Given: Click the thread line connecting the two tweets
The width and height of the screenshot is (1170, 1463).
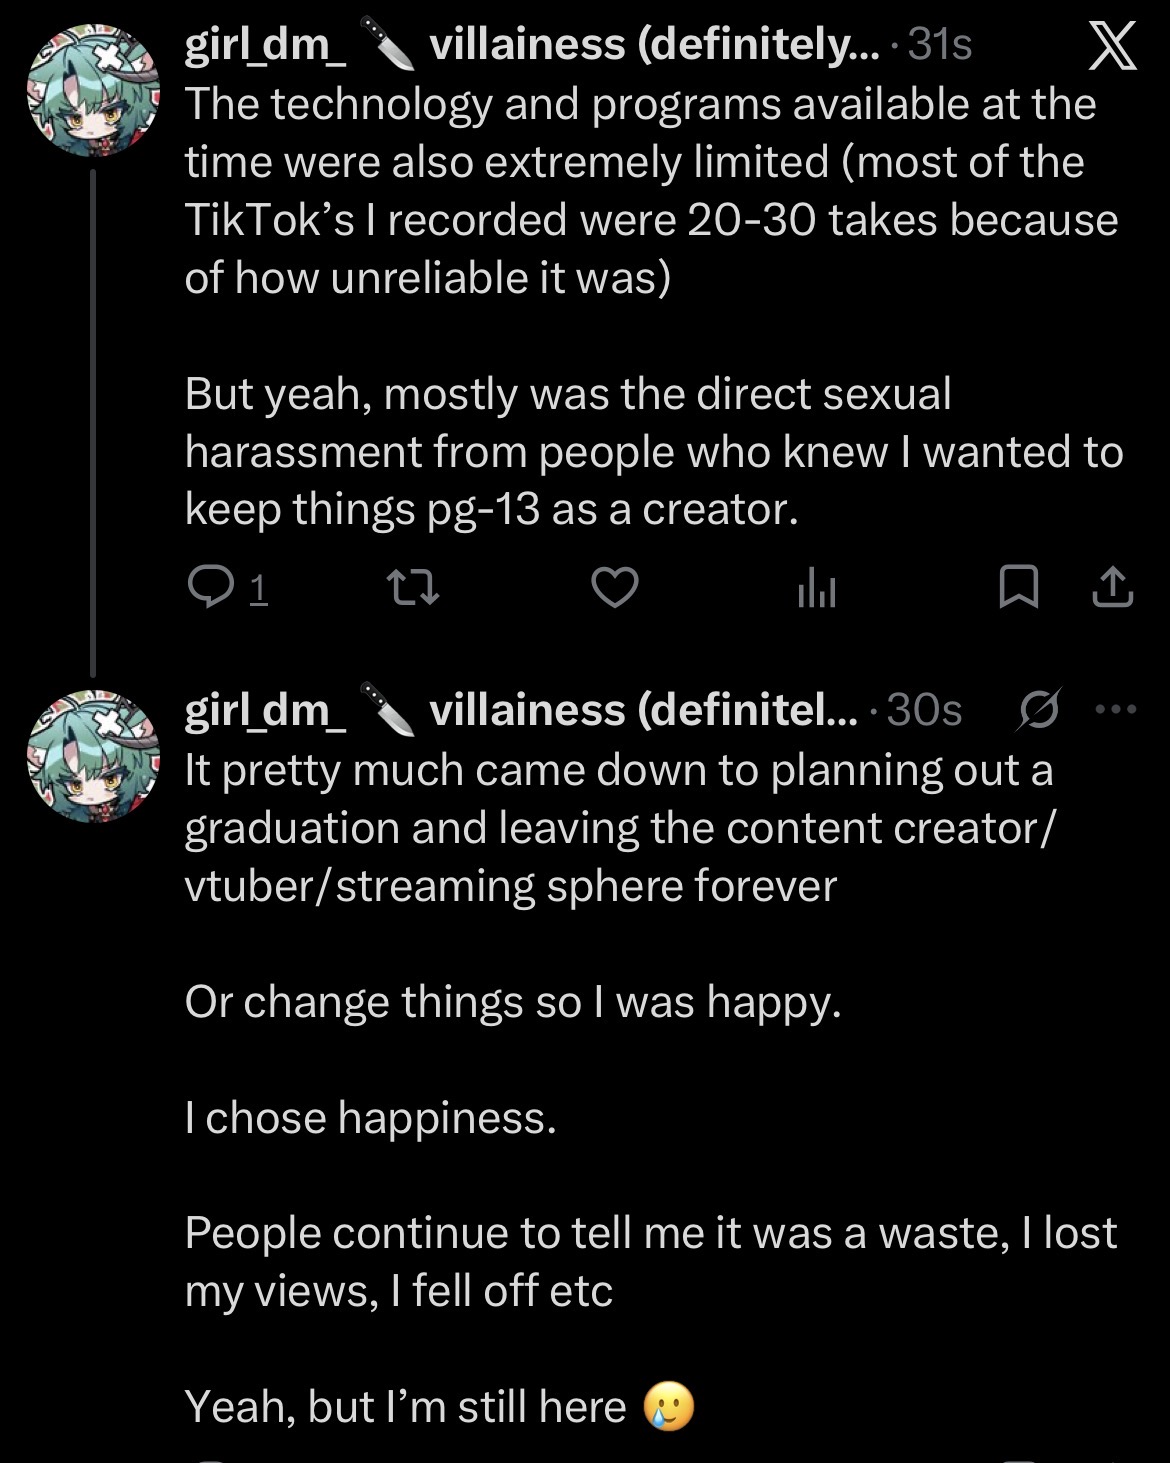Looking at the screenshot, I should pos(93,420).
